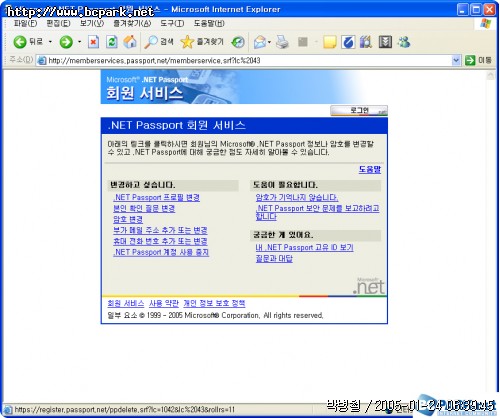Go to the Home page icon
Image resolution: width=500 pixels, height=418 pixels.
coord(130,42)
